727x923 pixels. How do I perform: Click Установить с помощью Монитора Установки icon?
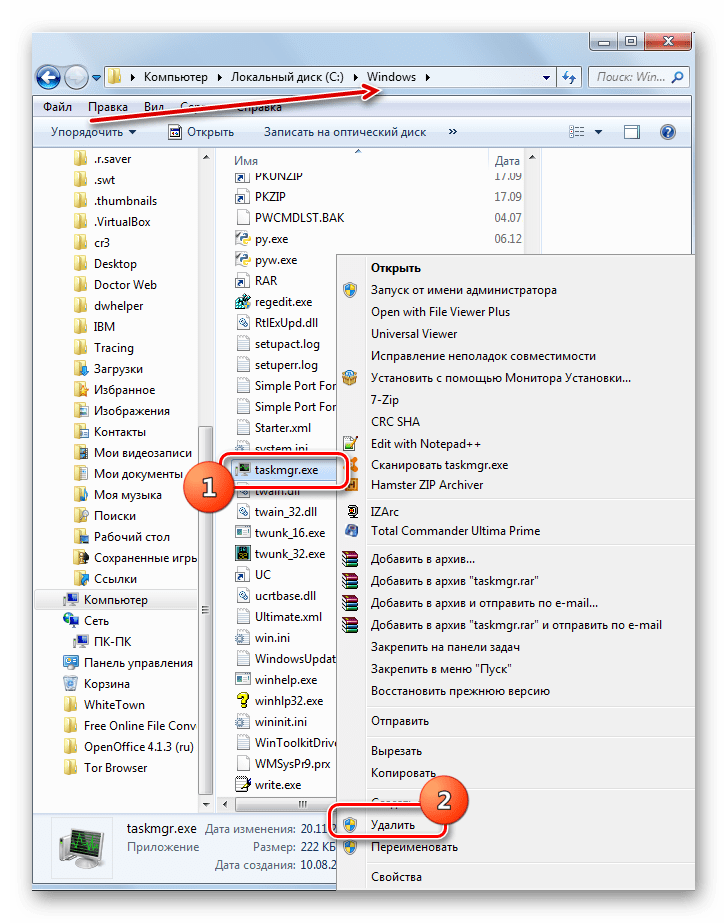point(350,377)
